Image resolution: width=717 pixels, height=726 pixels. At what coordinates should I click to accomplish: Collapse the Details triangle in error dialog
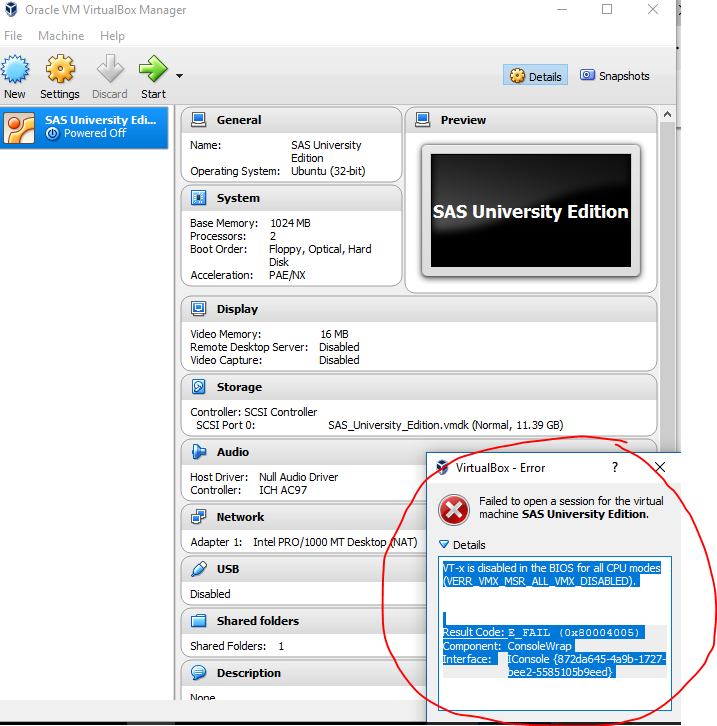click(x=443, y=544)
